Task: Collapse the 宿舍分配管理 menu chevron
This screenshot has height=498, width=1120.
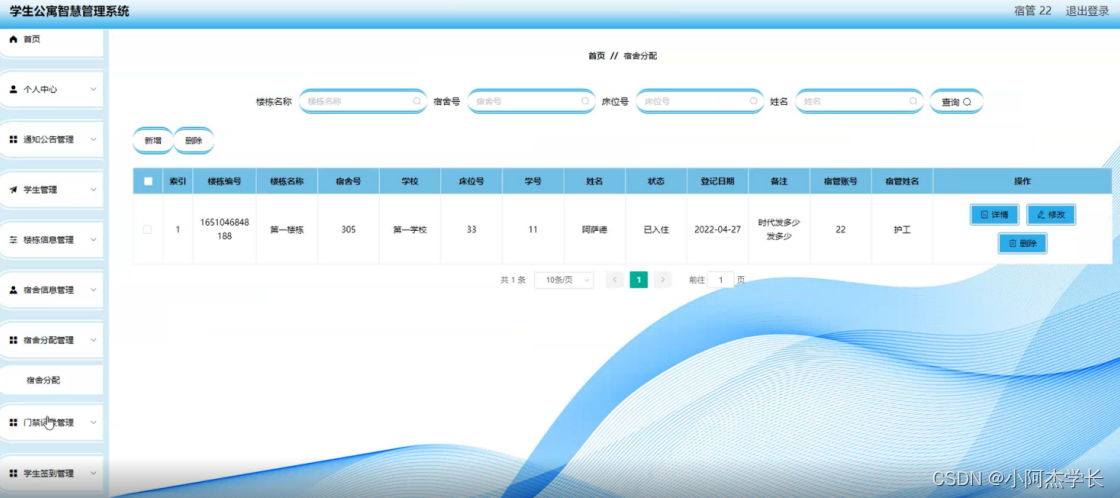Action: tap(93, 340)
